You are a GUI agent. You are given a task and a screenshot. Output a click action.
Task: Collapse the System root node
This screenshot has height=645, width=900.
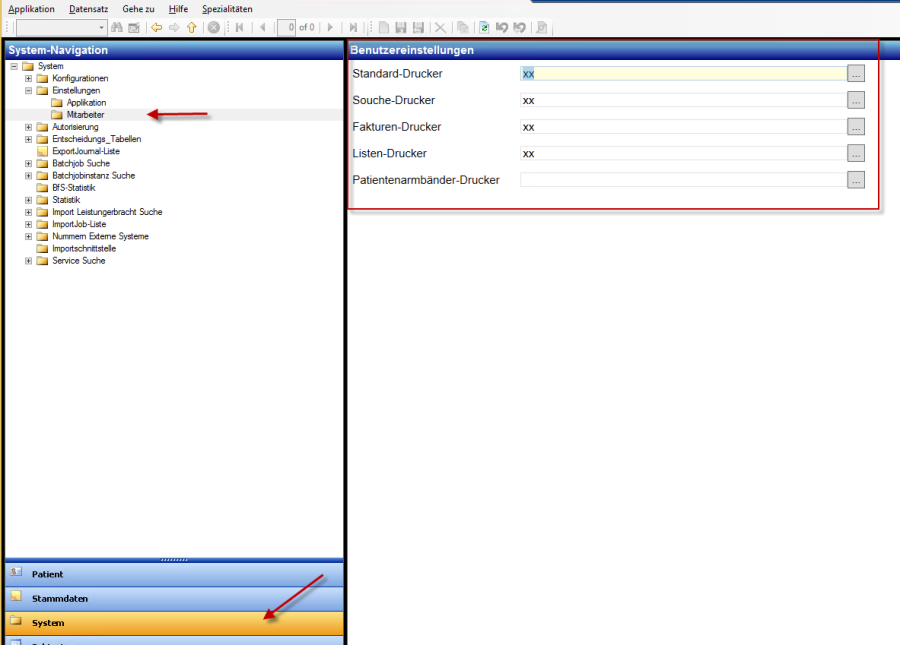(14, 66)
